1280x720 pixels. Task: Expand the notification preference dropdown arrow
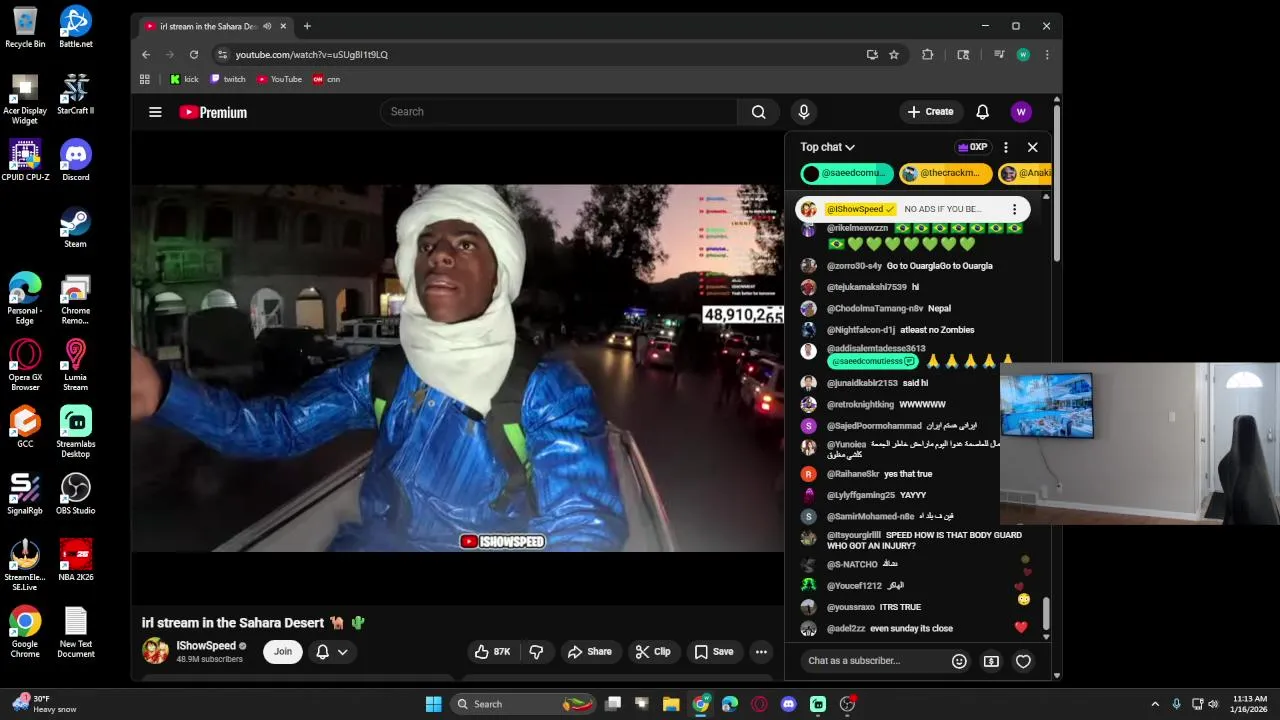coord(342,652)
